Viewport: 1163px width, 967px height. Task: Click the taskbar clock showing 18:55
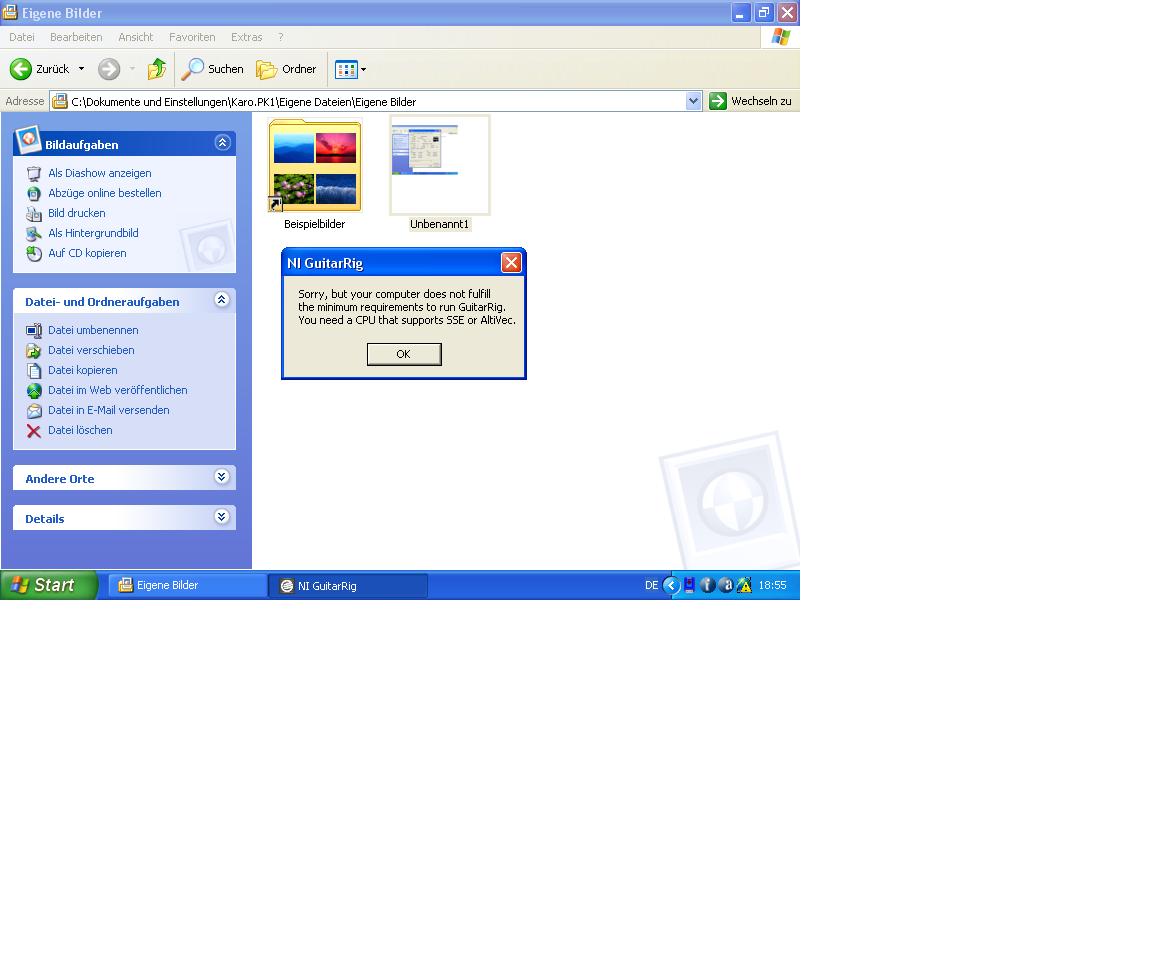click(772, 585)
